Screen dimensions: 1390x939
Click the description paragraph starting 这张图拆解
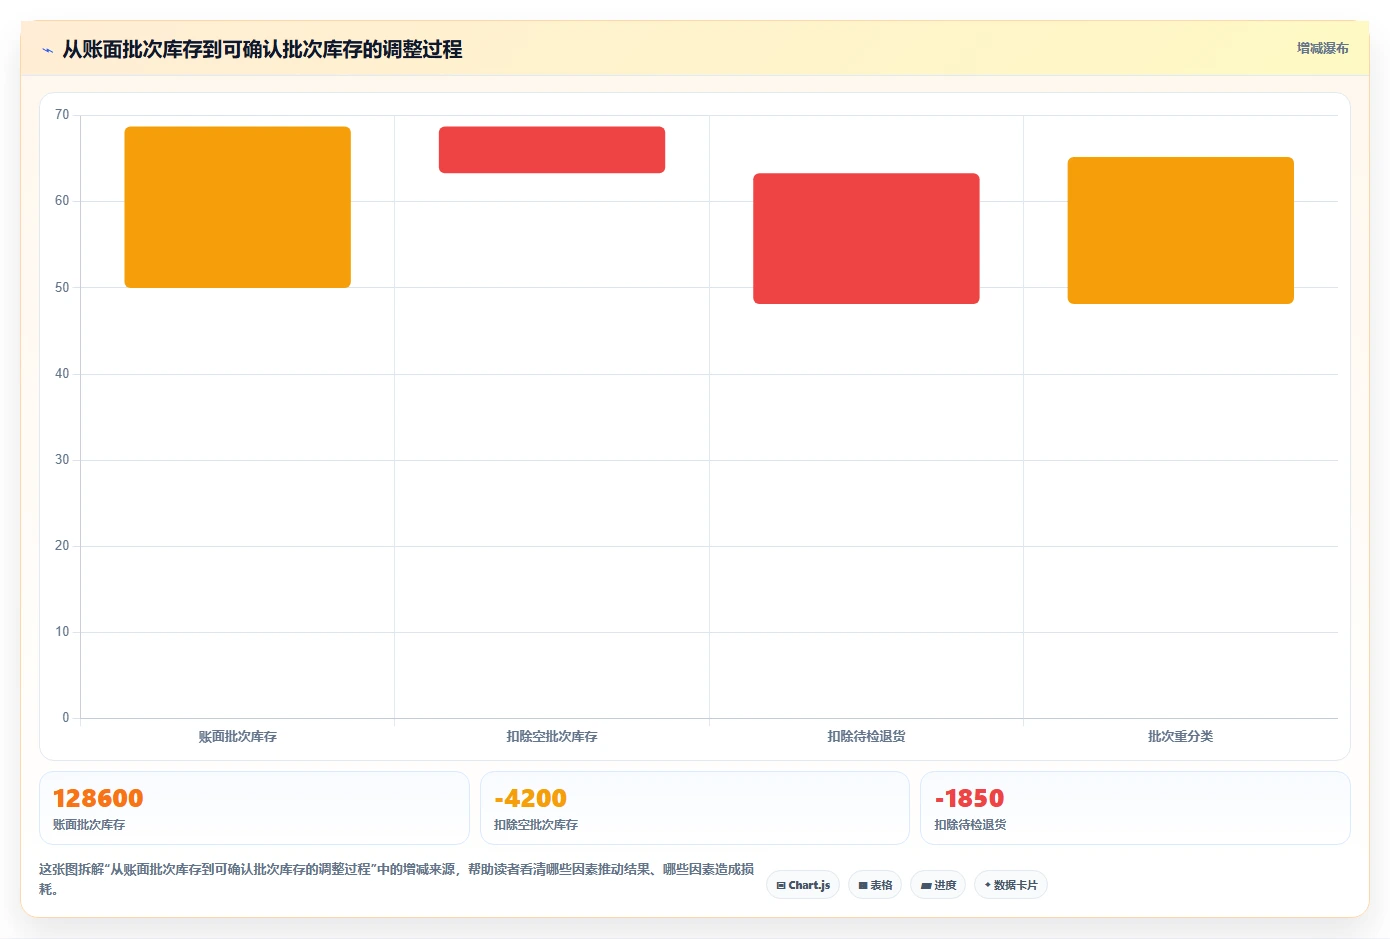click(x=397, y=879)
